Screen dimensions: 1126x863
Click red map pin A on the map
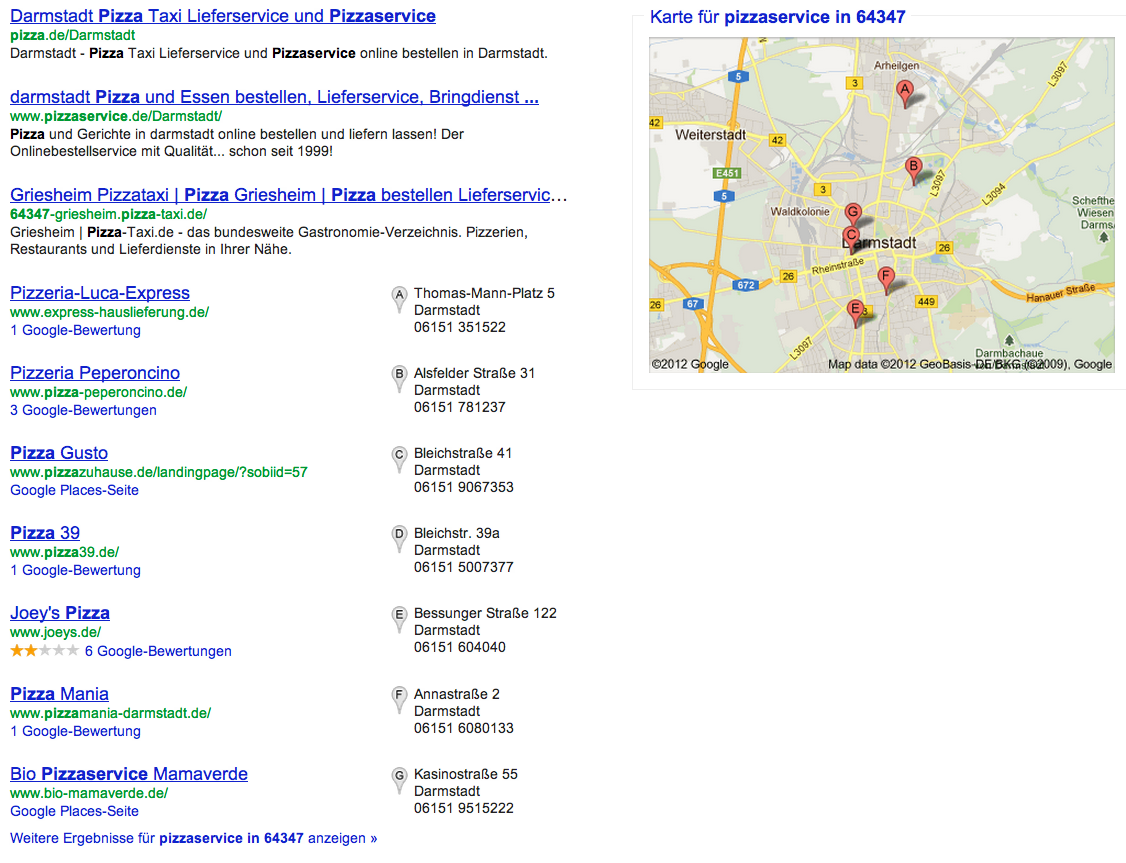pos(905,91)
